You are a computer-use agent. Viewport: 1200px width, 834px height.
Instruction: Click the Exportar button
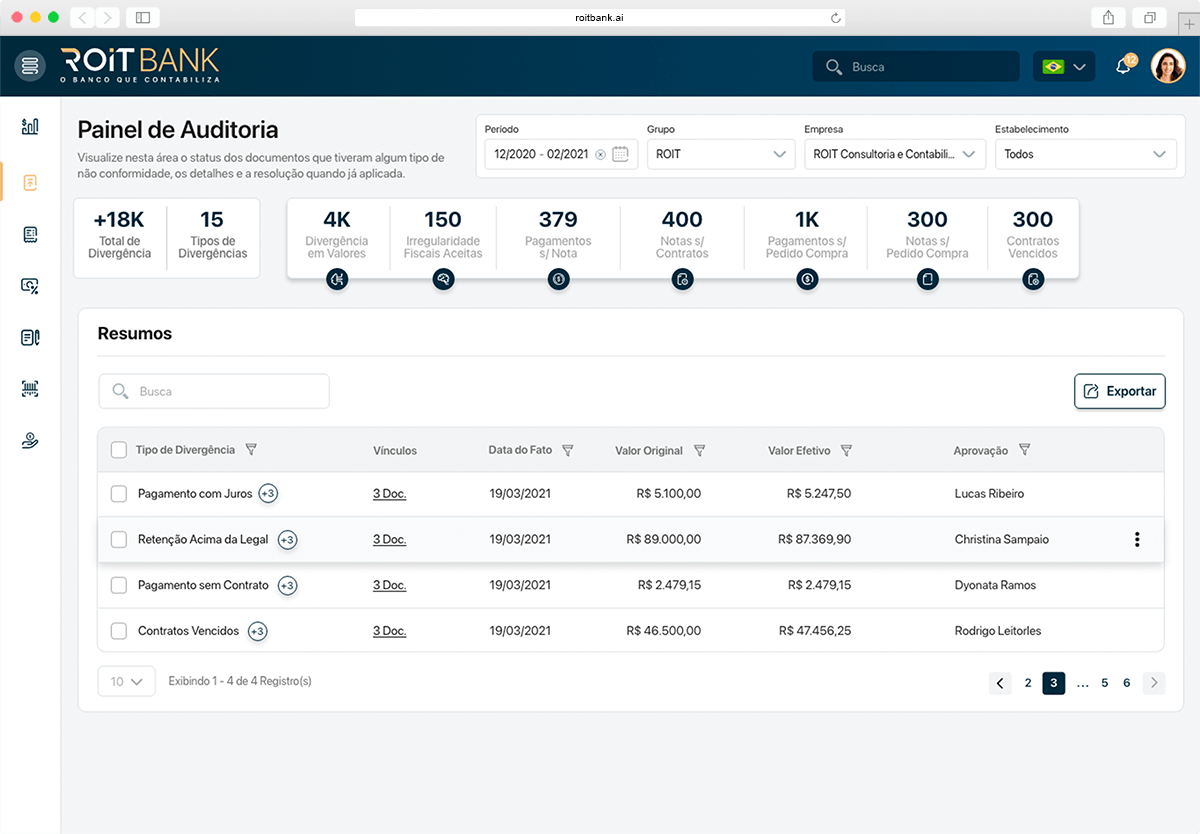pos(1119,391)
